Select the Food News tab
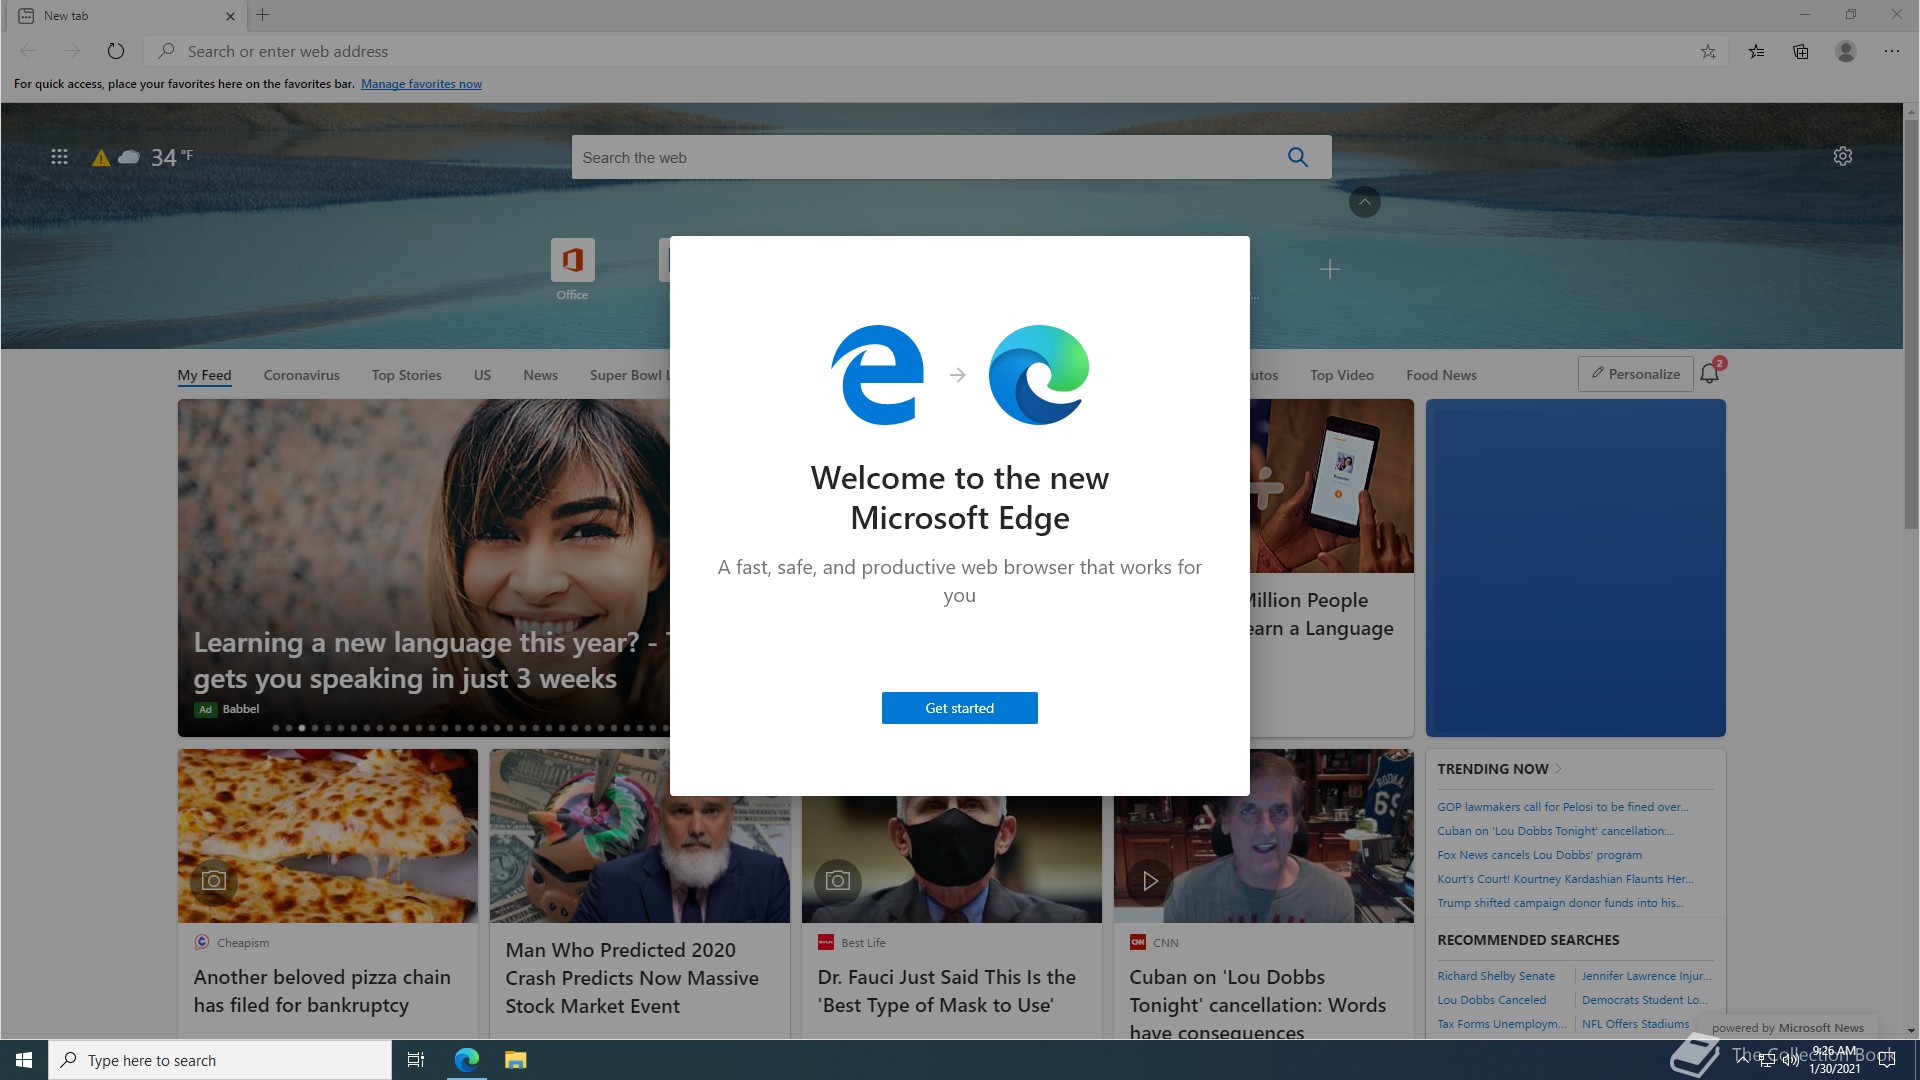Screen dimensions: 1920x1080 [1441, 375]
